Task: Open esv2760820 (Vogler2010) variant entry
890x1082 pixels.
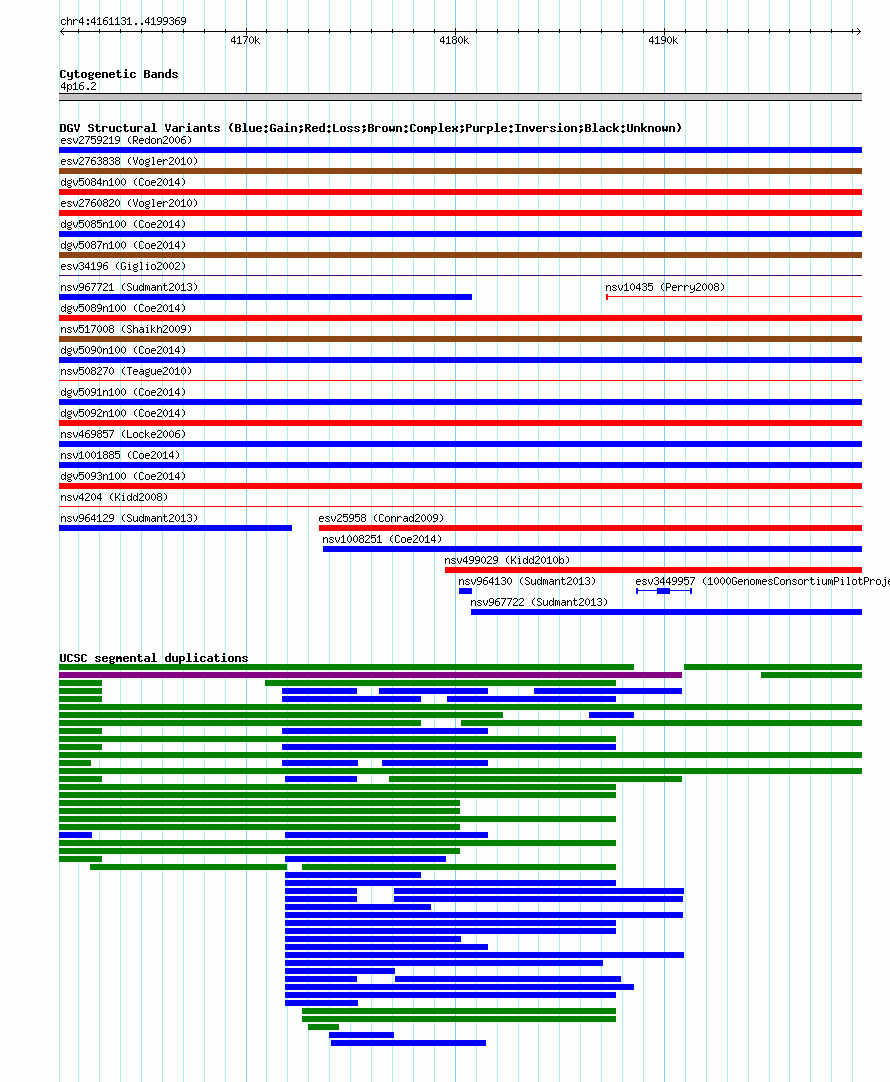Action: point(129,203)
